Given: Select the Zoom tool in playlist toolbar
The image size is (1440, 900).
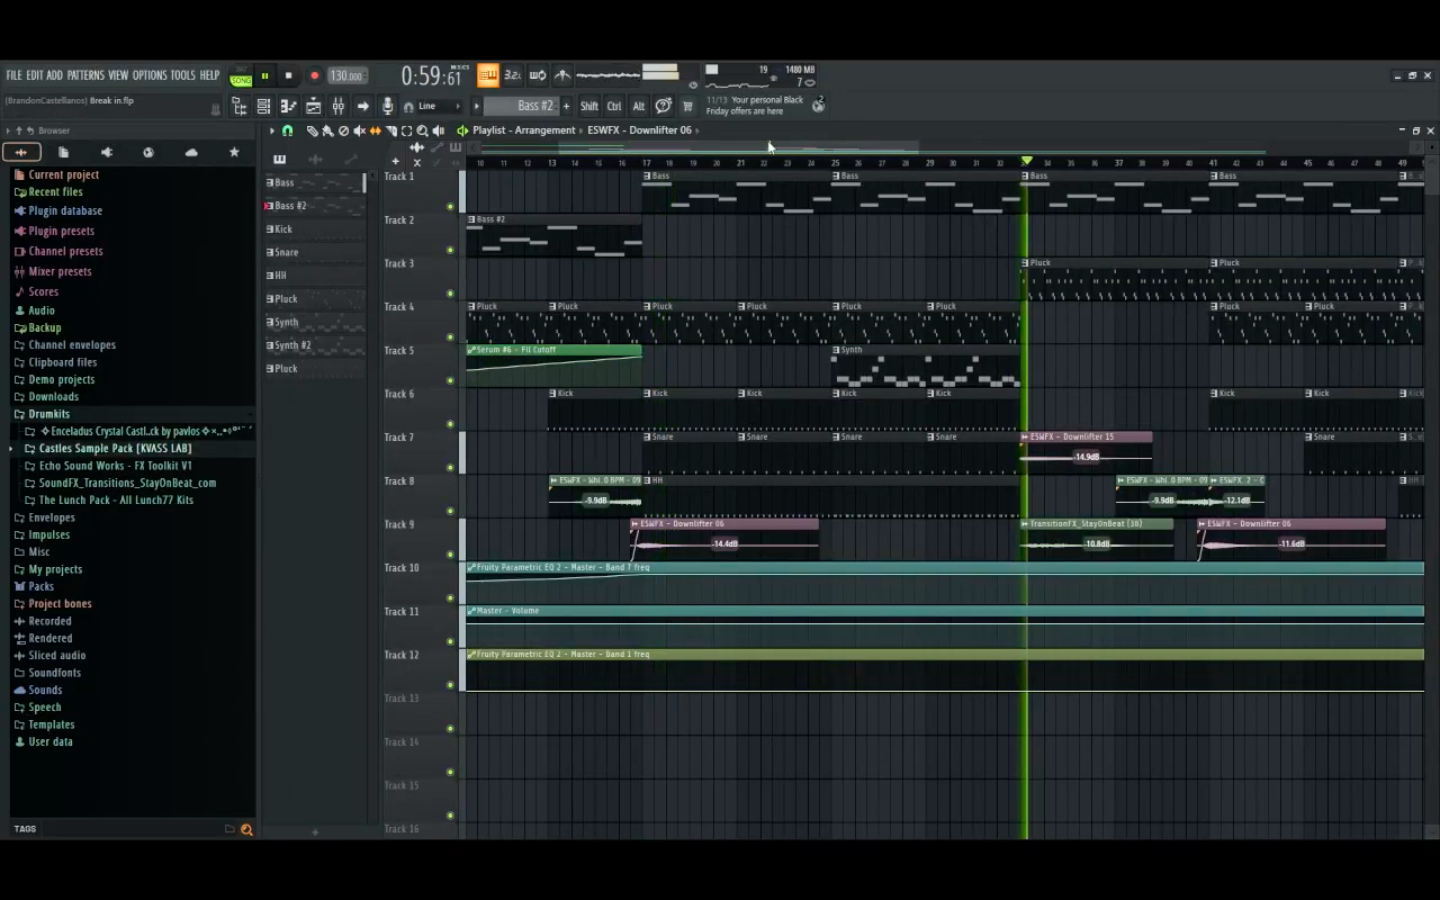Looking at the screenshot, I should (x=422, y=131).
